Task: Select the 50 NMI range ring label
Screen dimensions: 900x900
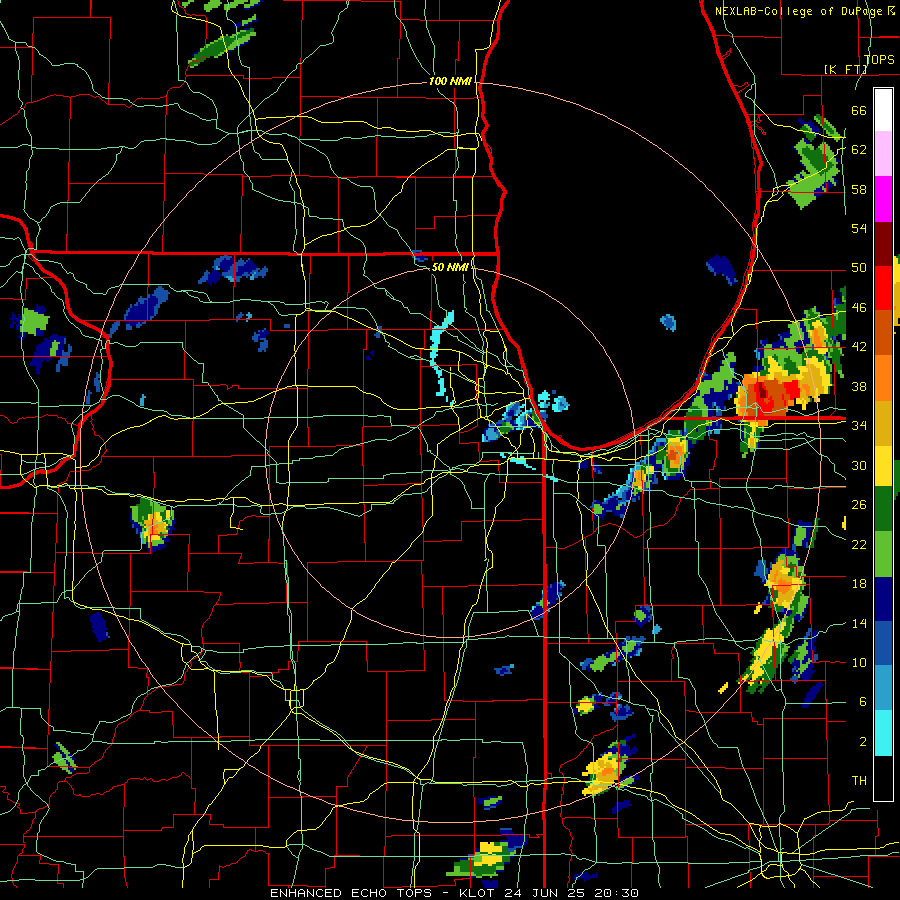Action: click(450, 267)
